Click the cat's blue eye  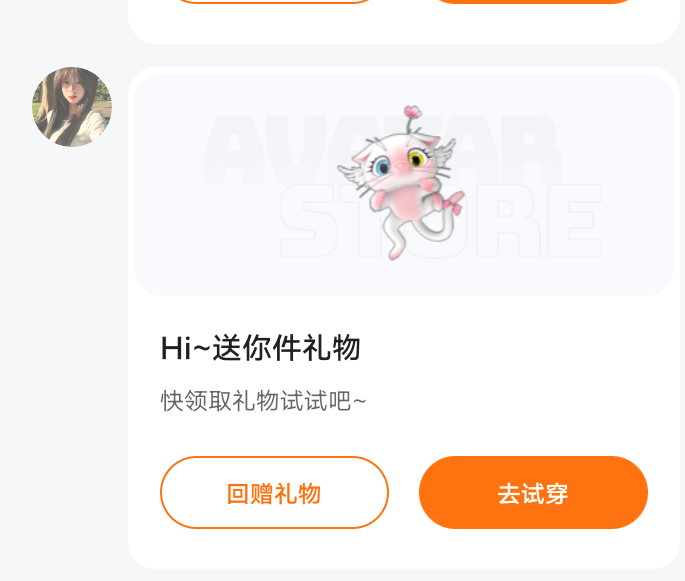383,166
